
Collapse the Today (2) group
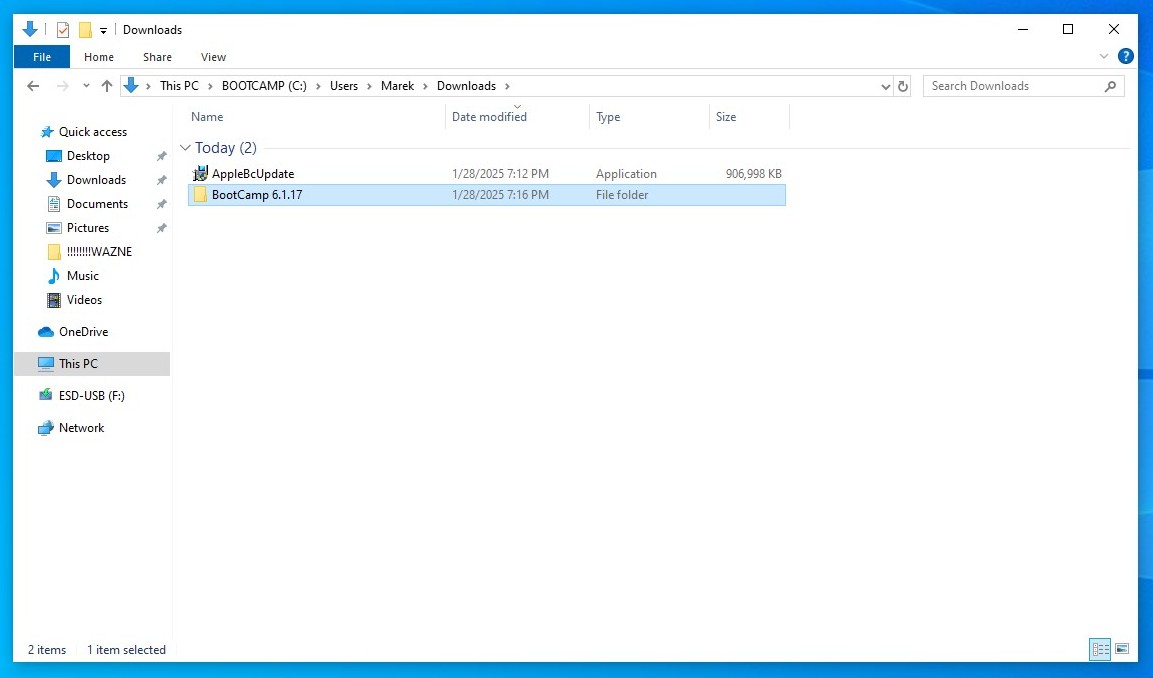pyautogui.click(x=185, y=148)
